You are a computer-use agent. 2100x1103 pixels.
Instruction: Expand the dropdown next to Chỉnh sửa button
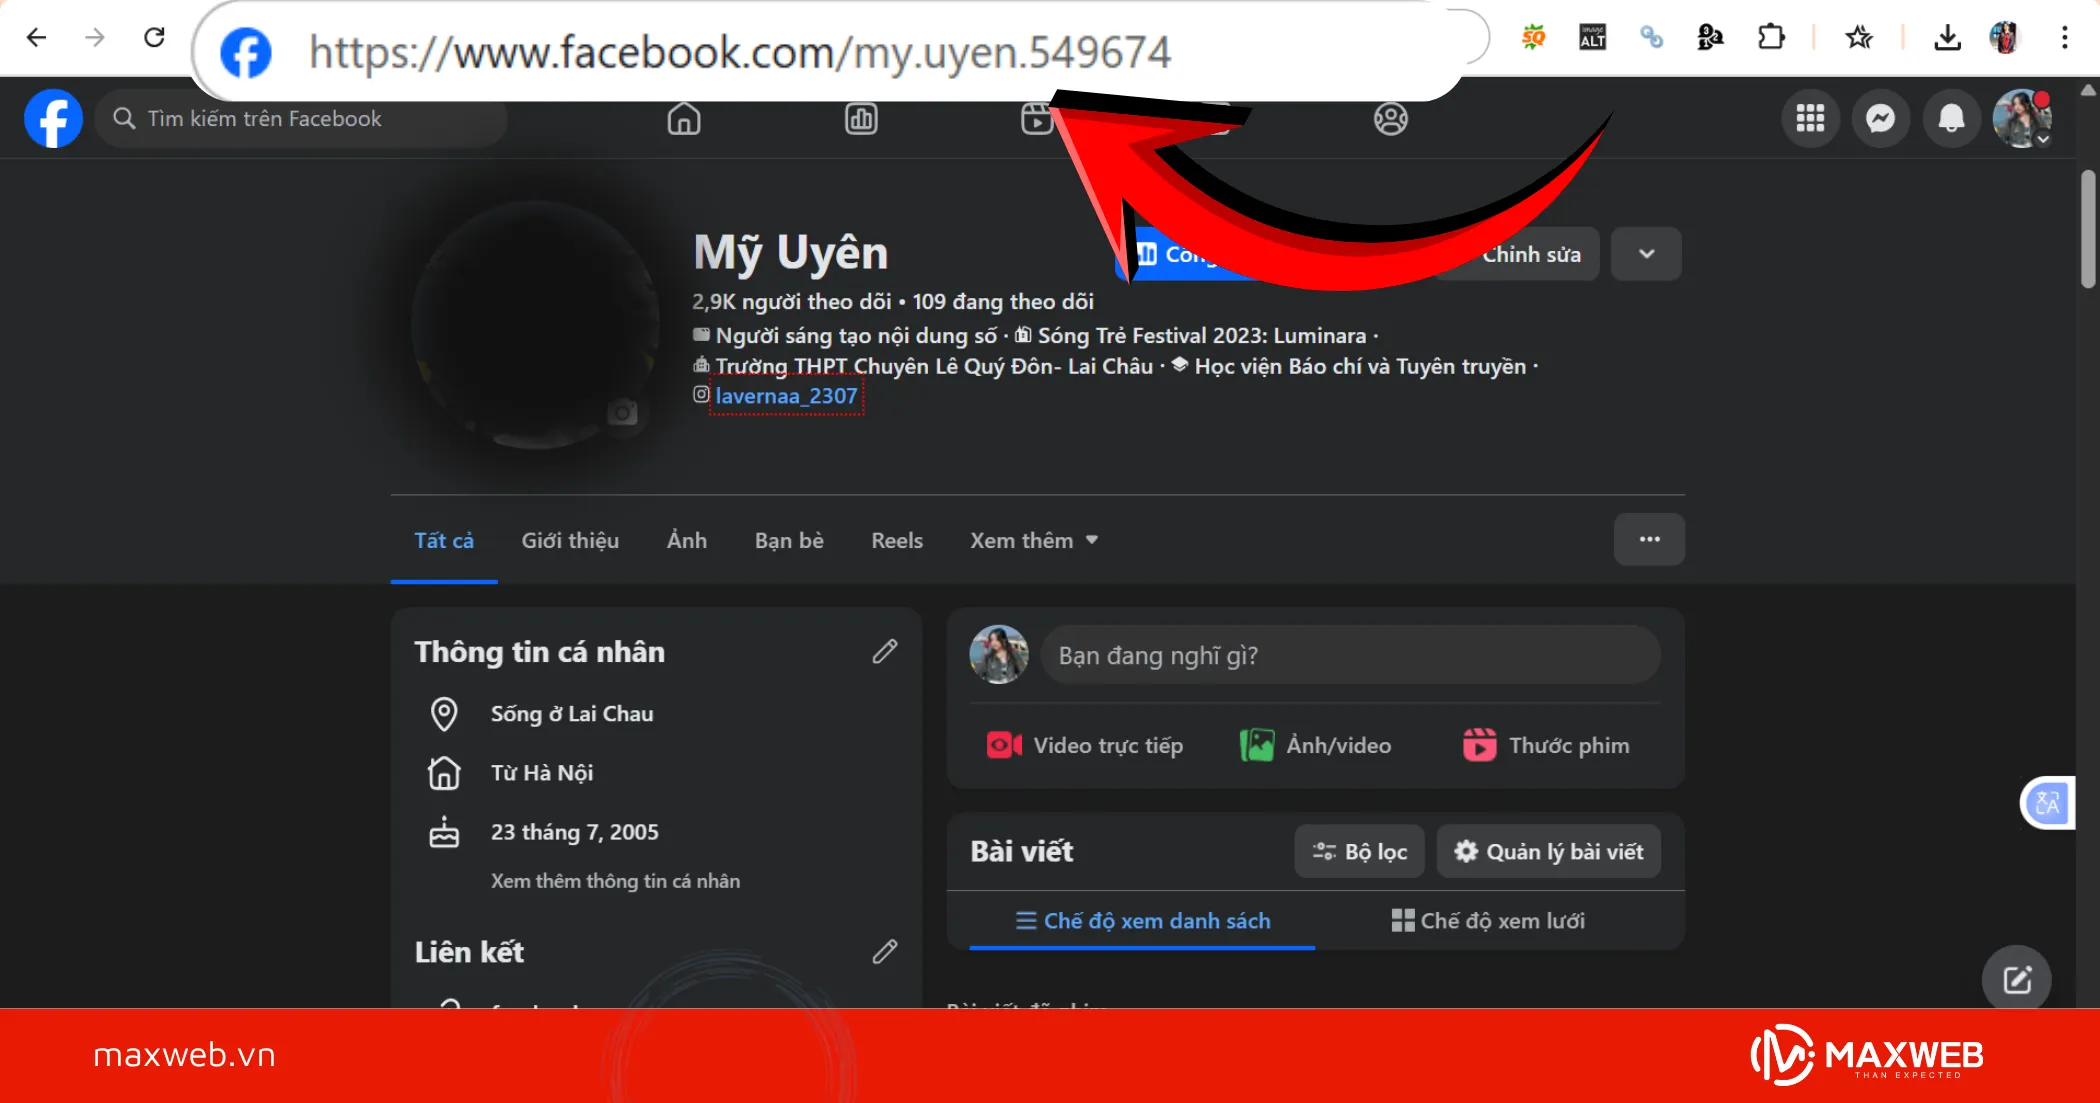(1646, 254)
